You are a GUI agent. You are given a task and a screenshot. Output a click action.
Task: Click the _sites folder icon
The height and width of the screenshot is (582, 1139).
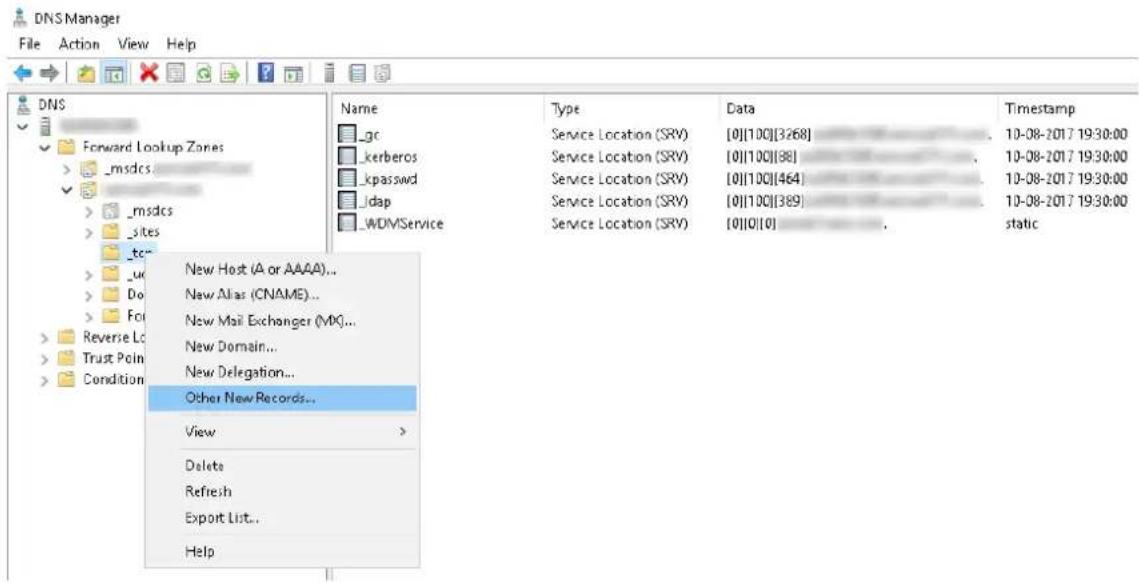point(110,233)
